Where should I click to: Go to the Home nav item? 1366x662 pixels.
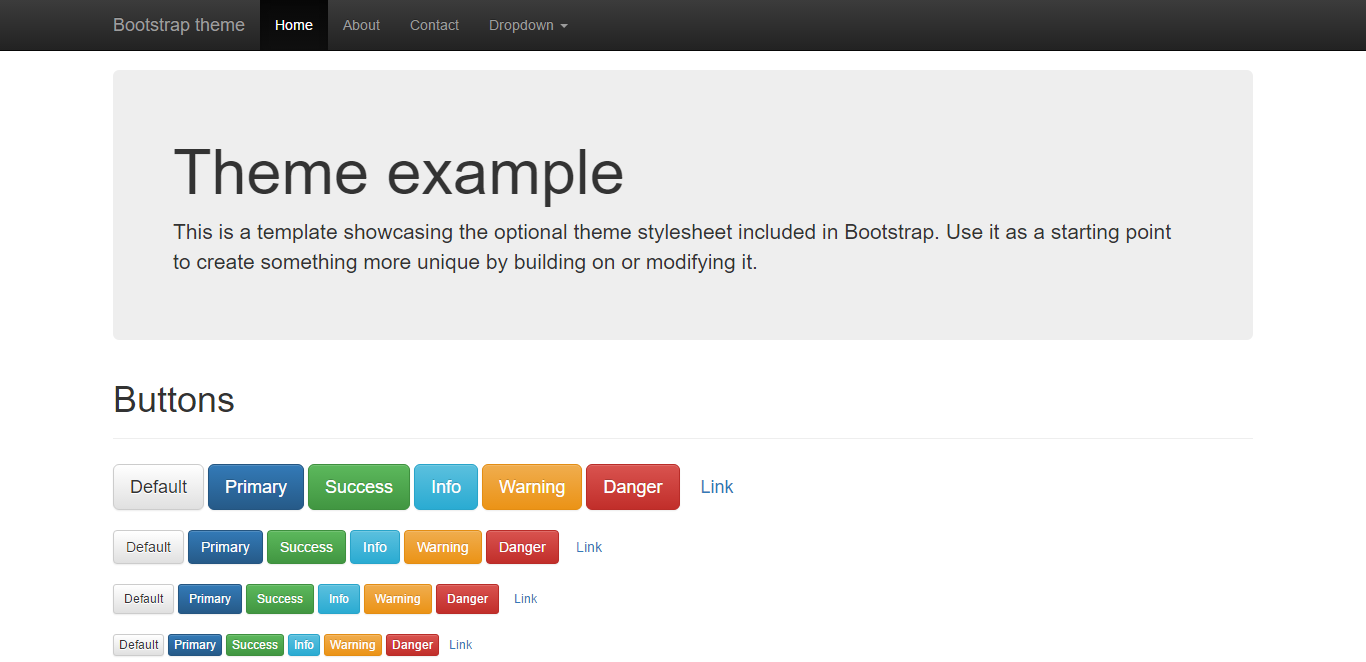pos(294,25)
